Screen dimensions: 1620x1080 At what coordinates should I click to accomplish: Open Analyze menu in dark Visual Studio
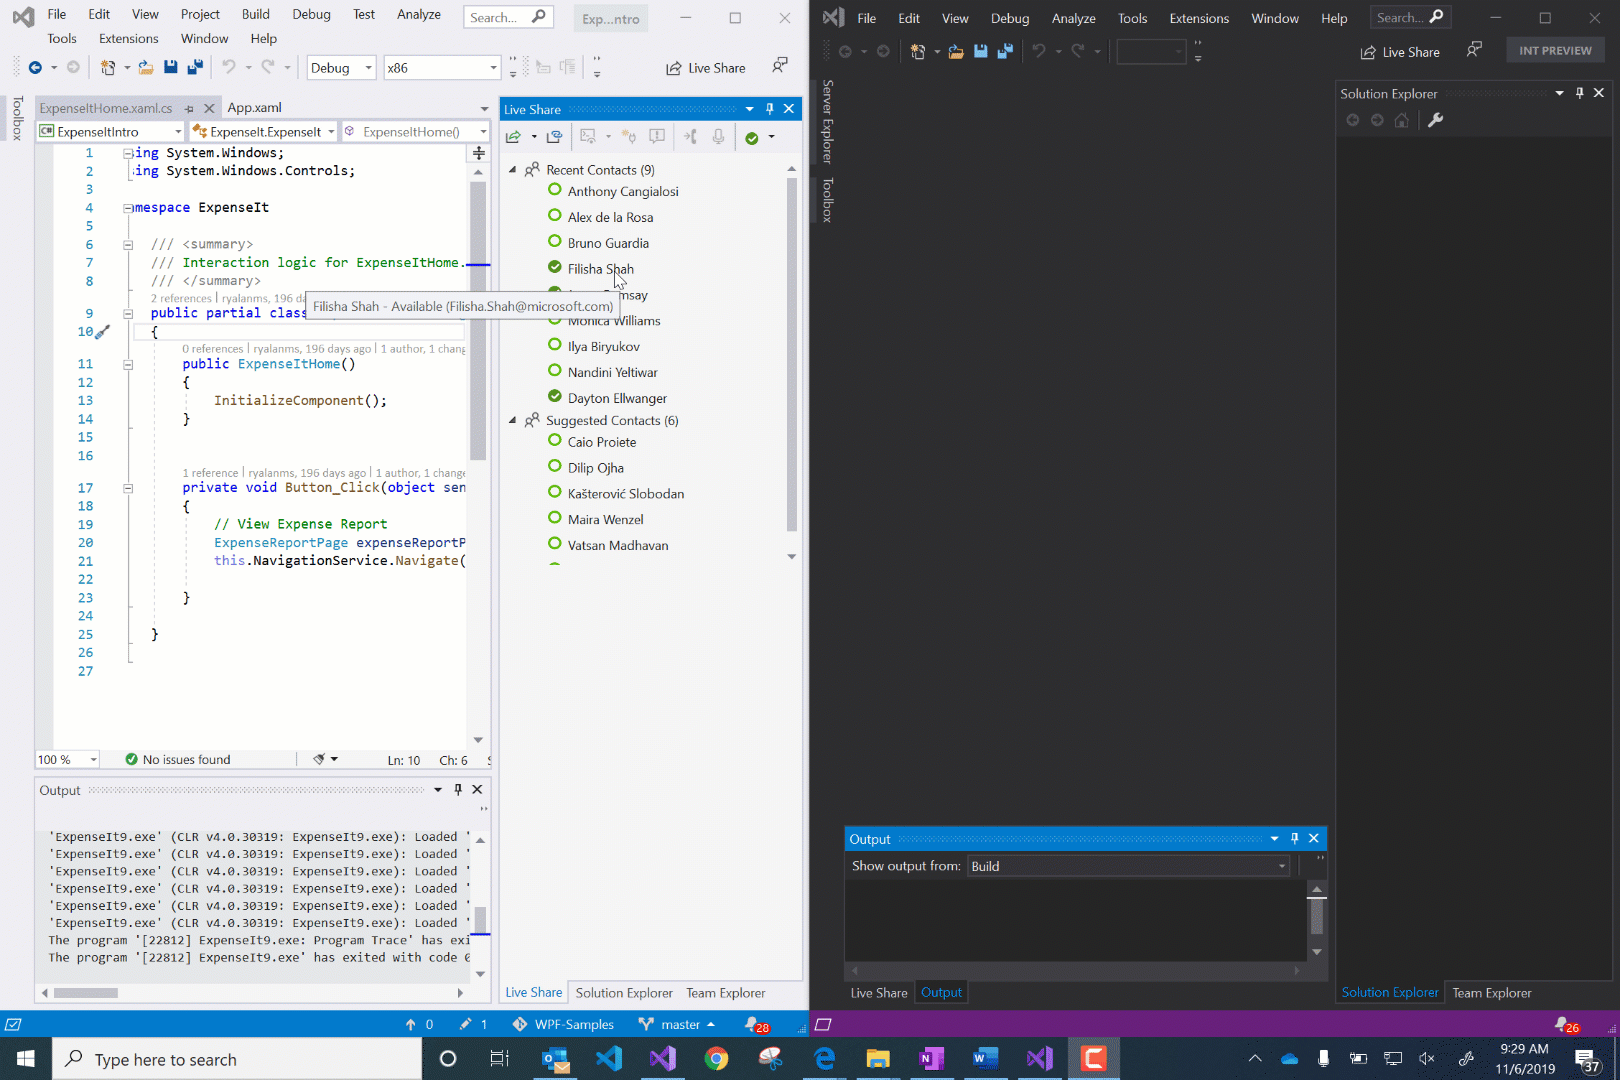point(1073,18)
